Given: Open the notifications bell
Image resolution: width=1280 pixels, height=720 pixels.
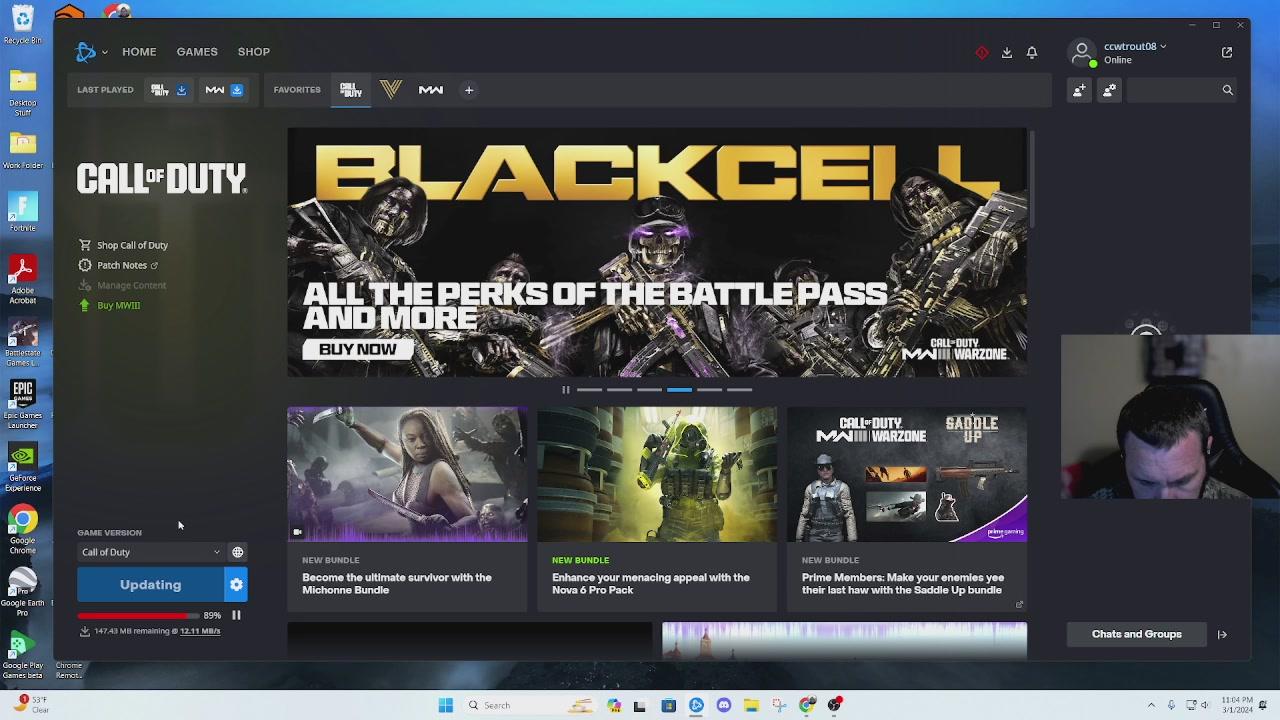Looking at the screenshot, I should (x=1032, y=52).
